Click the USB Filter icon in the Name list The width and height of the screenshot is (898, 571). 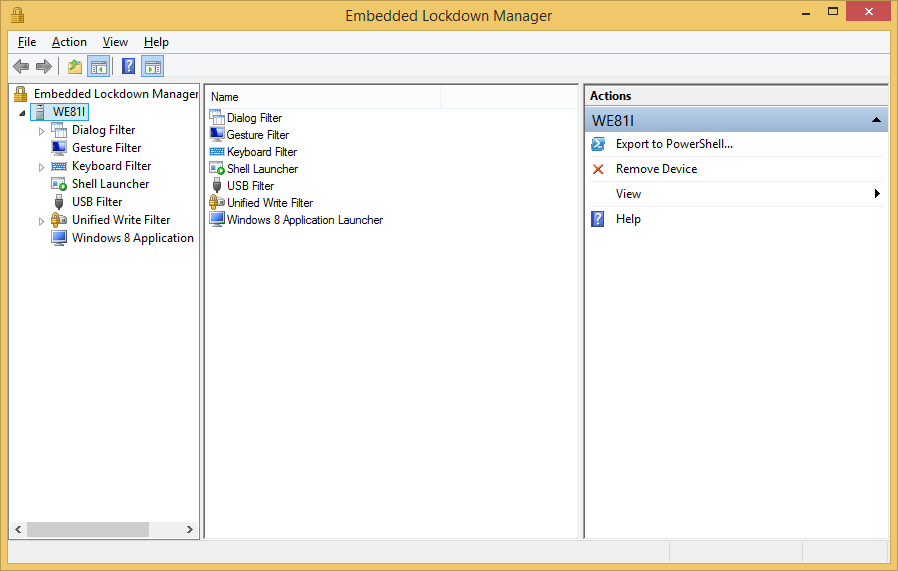click(217, 185)
